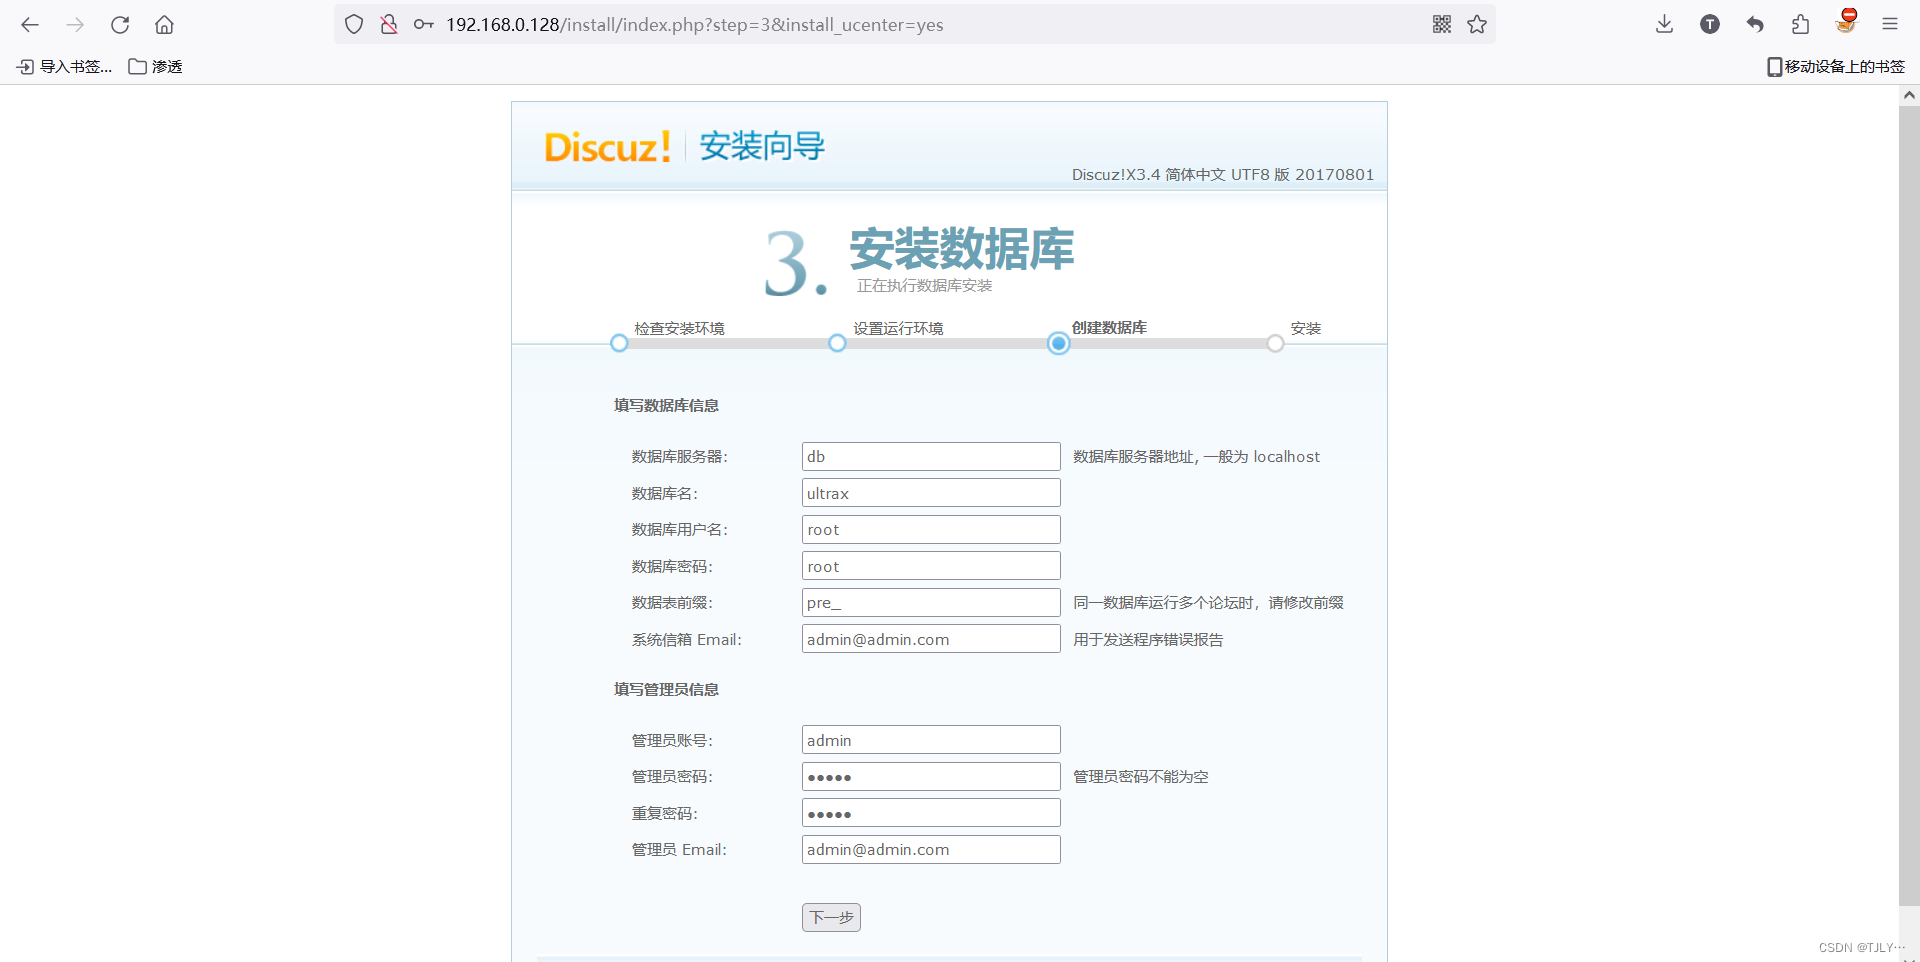Image resolution: width=1920 pixels, height=962 pixels.
Task: Click the undo arrow toolbar icon
Action: 1755,25
